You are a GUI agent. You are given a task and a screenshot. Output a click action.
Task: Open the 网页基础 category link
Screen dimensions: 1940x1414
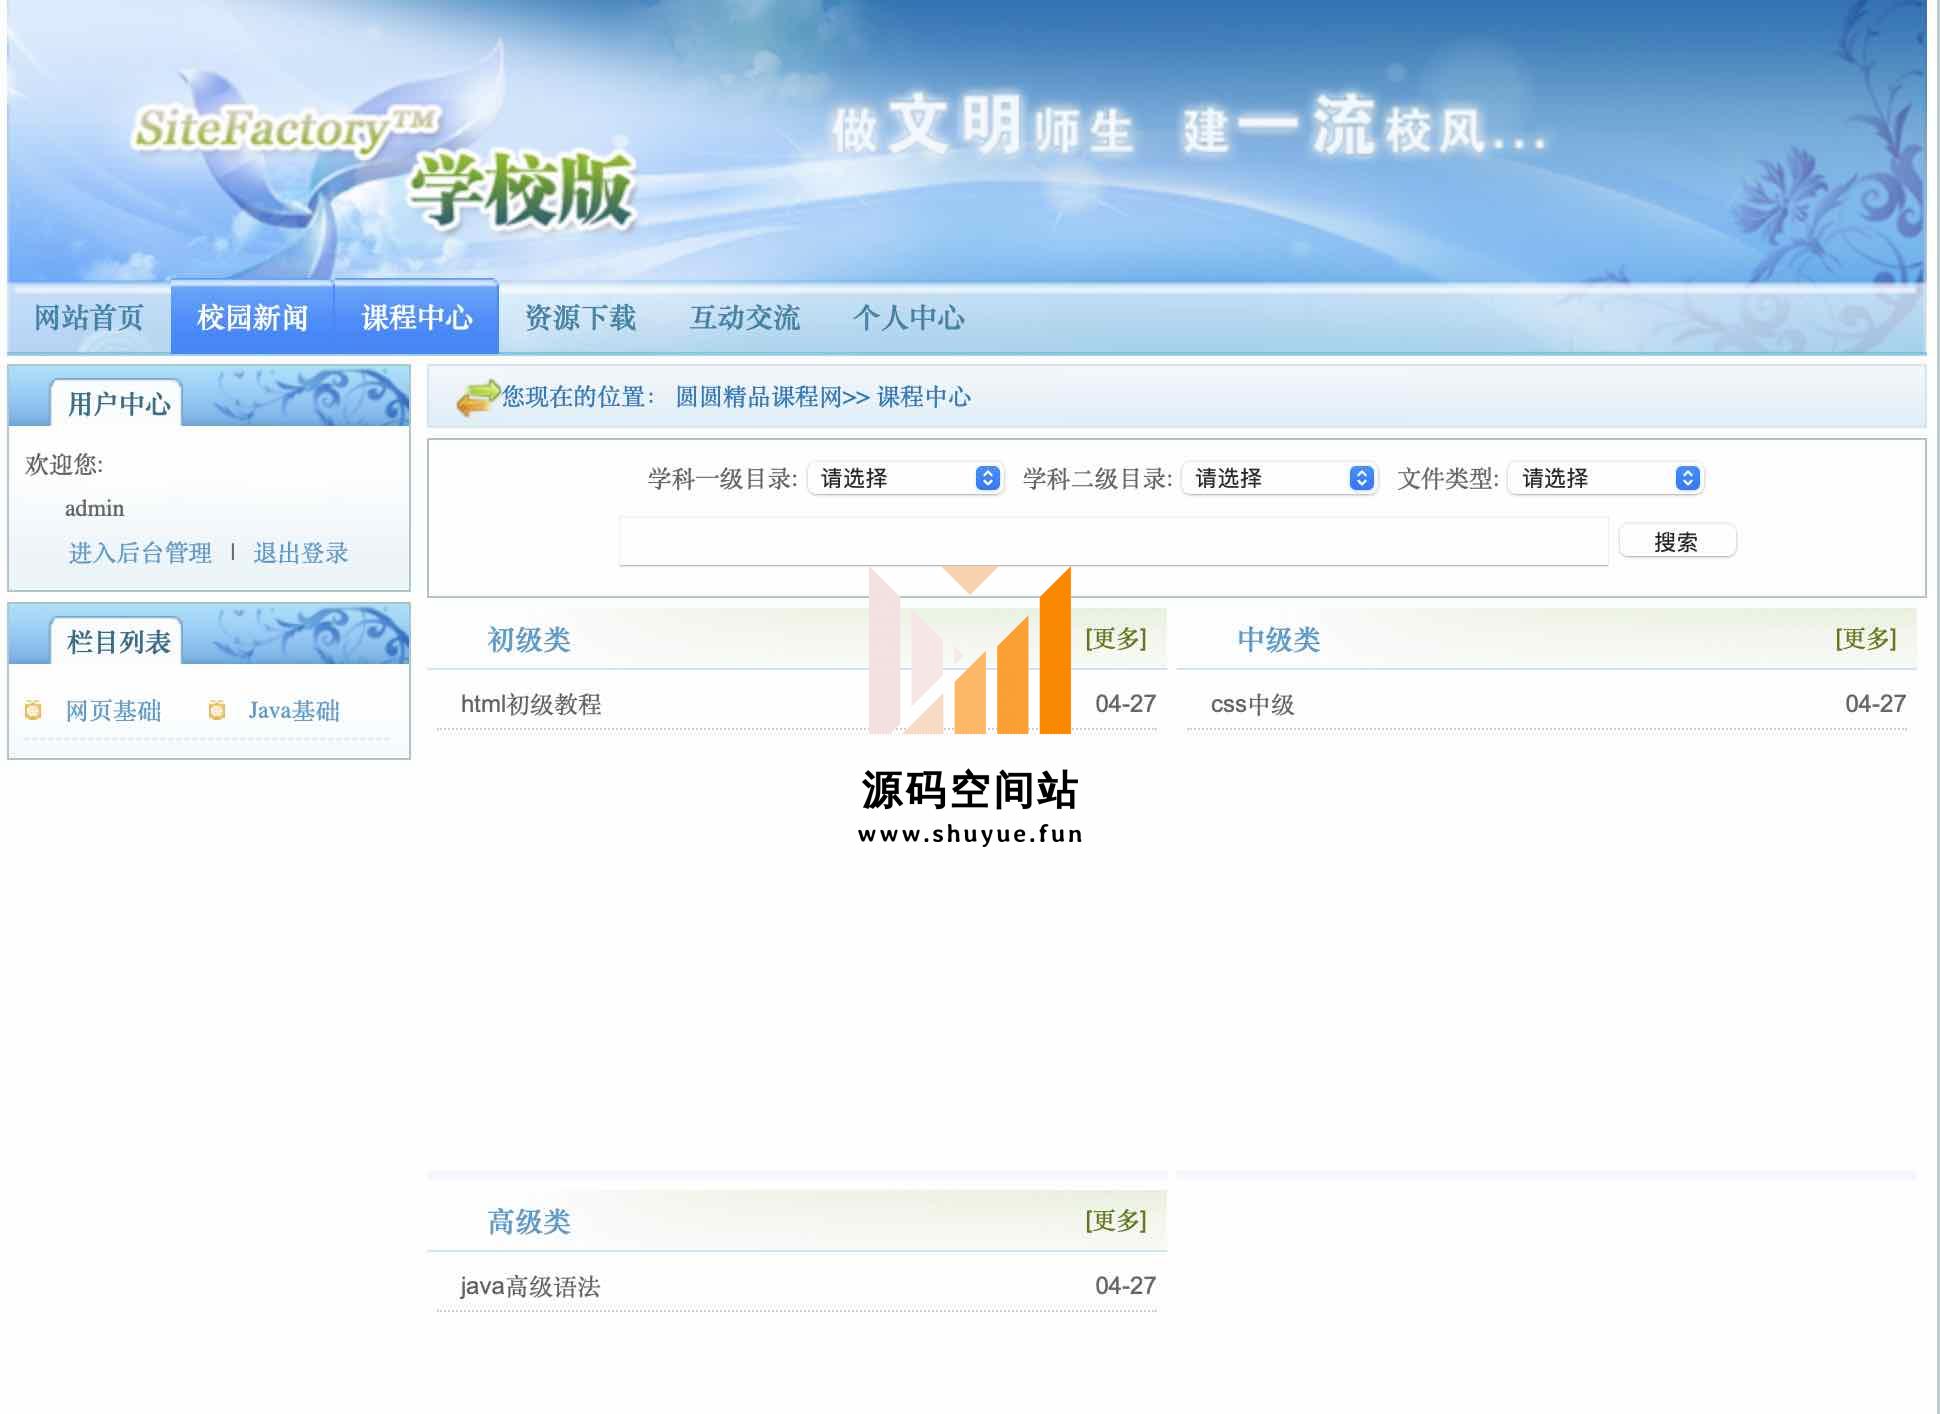point(113,711)
